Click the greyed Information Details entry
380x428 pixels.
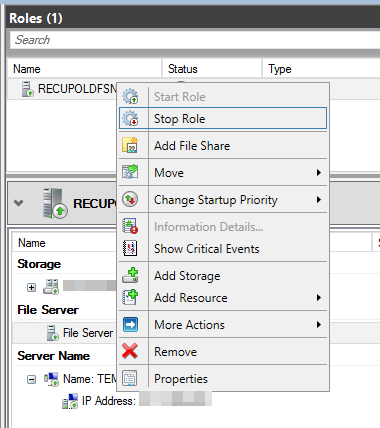pyautogui.click(x=223, y=227)
